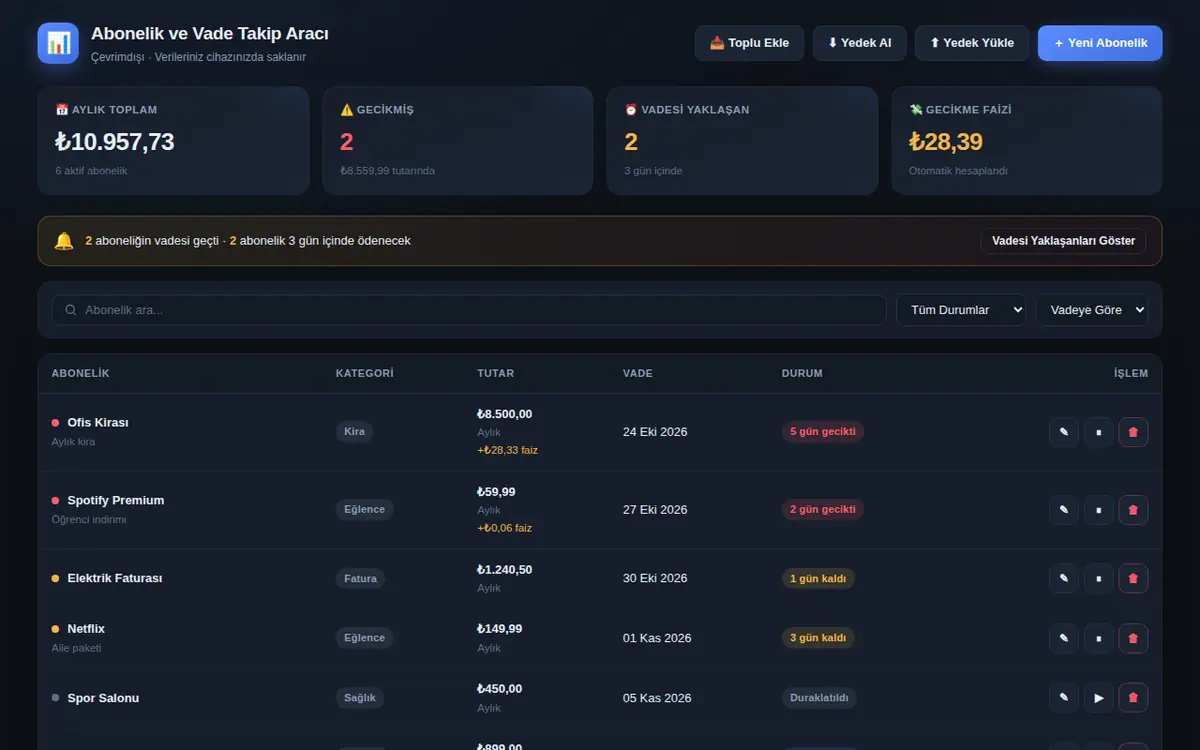This screenshot has height=750, width=1200.
Task: Click the Netflix subscription name
Action: click(x=86, y=629)
